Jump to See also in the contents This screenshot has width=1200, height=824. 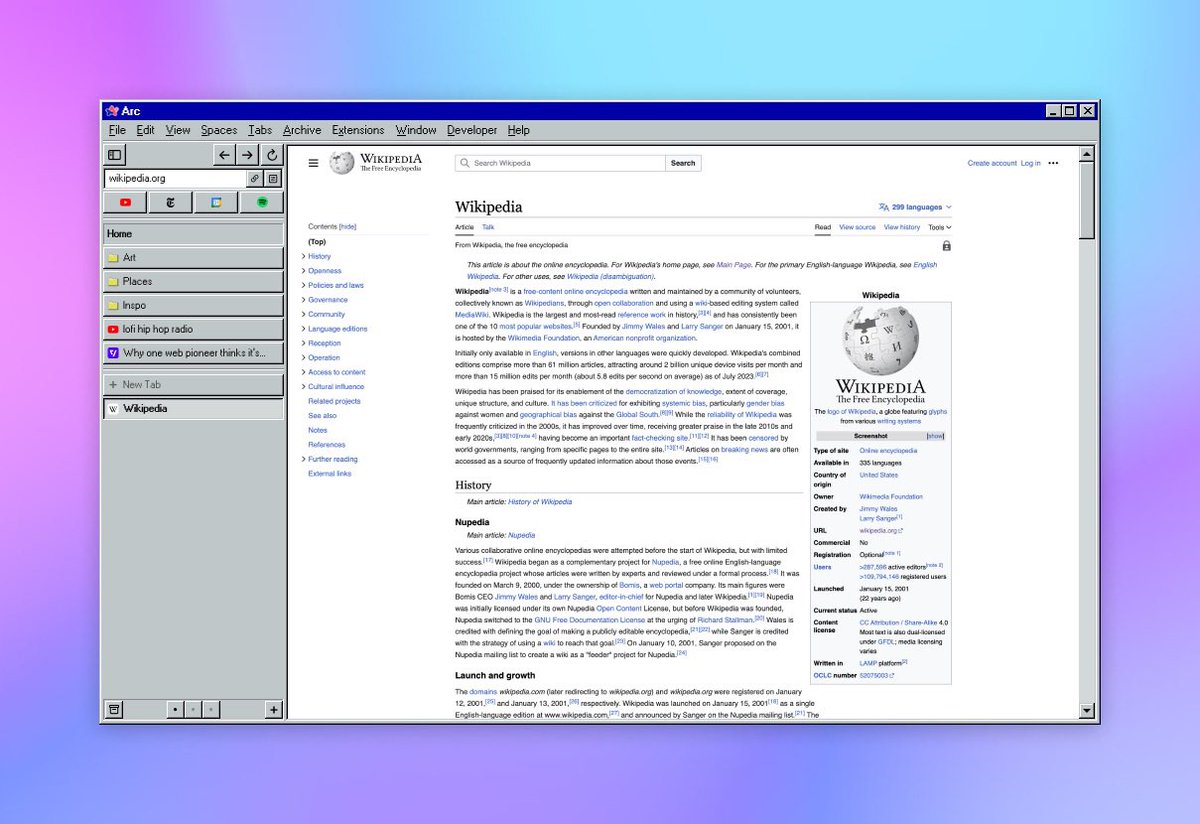click(322, 415)
